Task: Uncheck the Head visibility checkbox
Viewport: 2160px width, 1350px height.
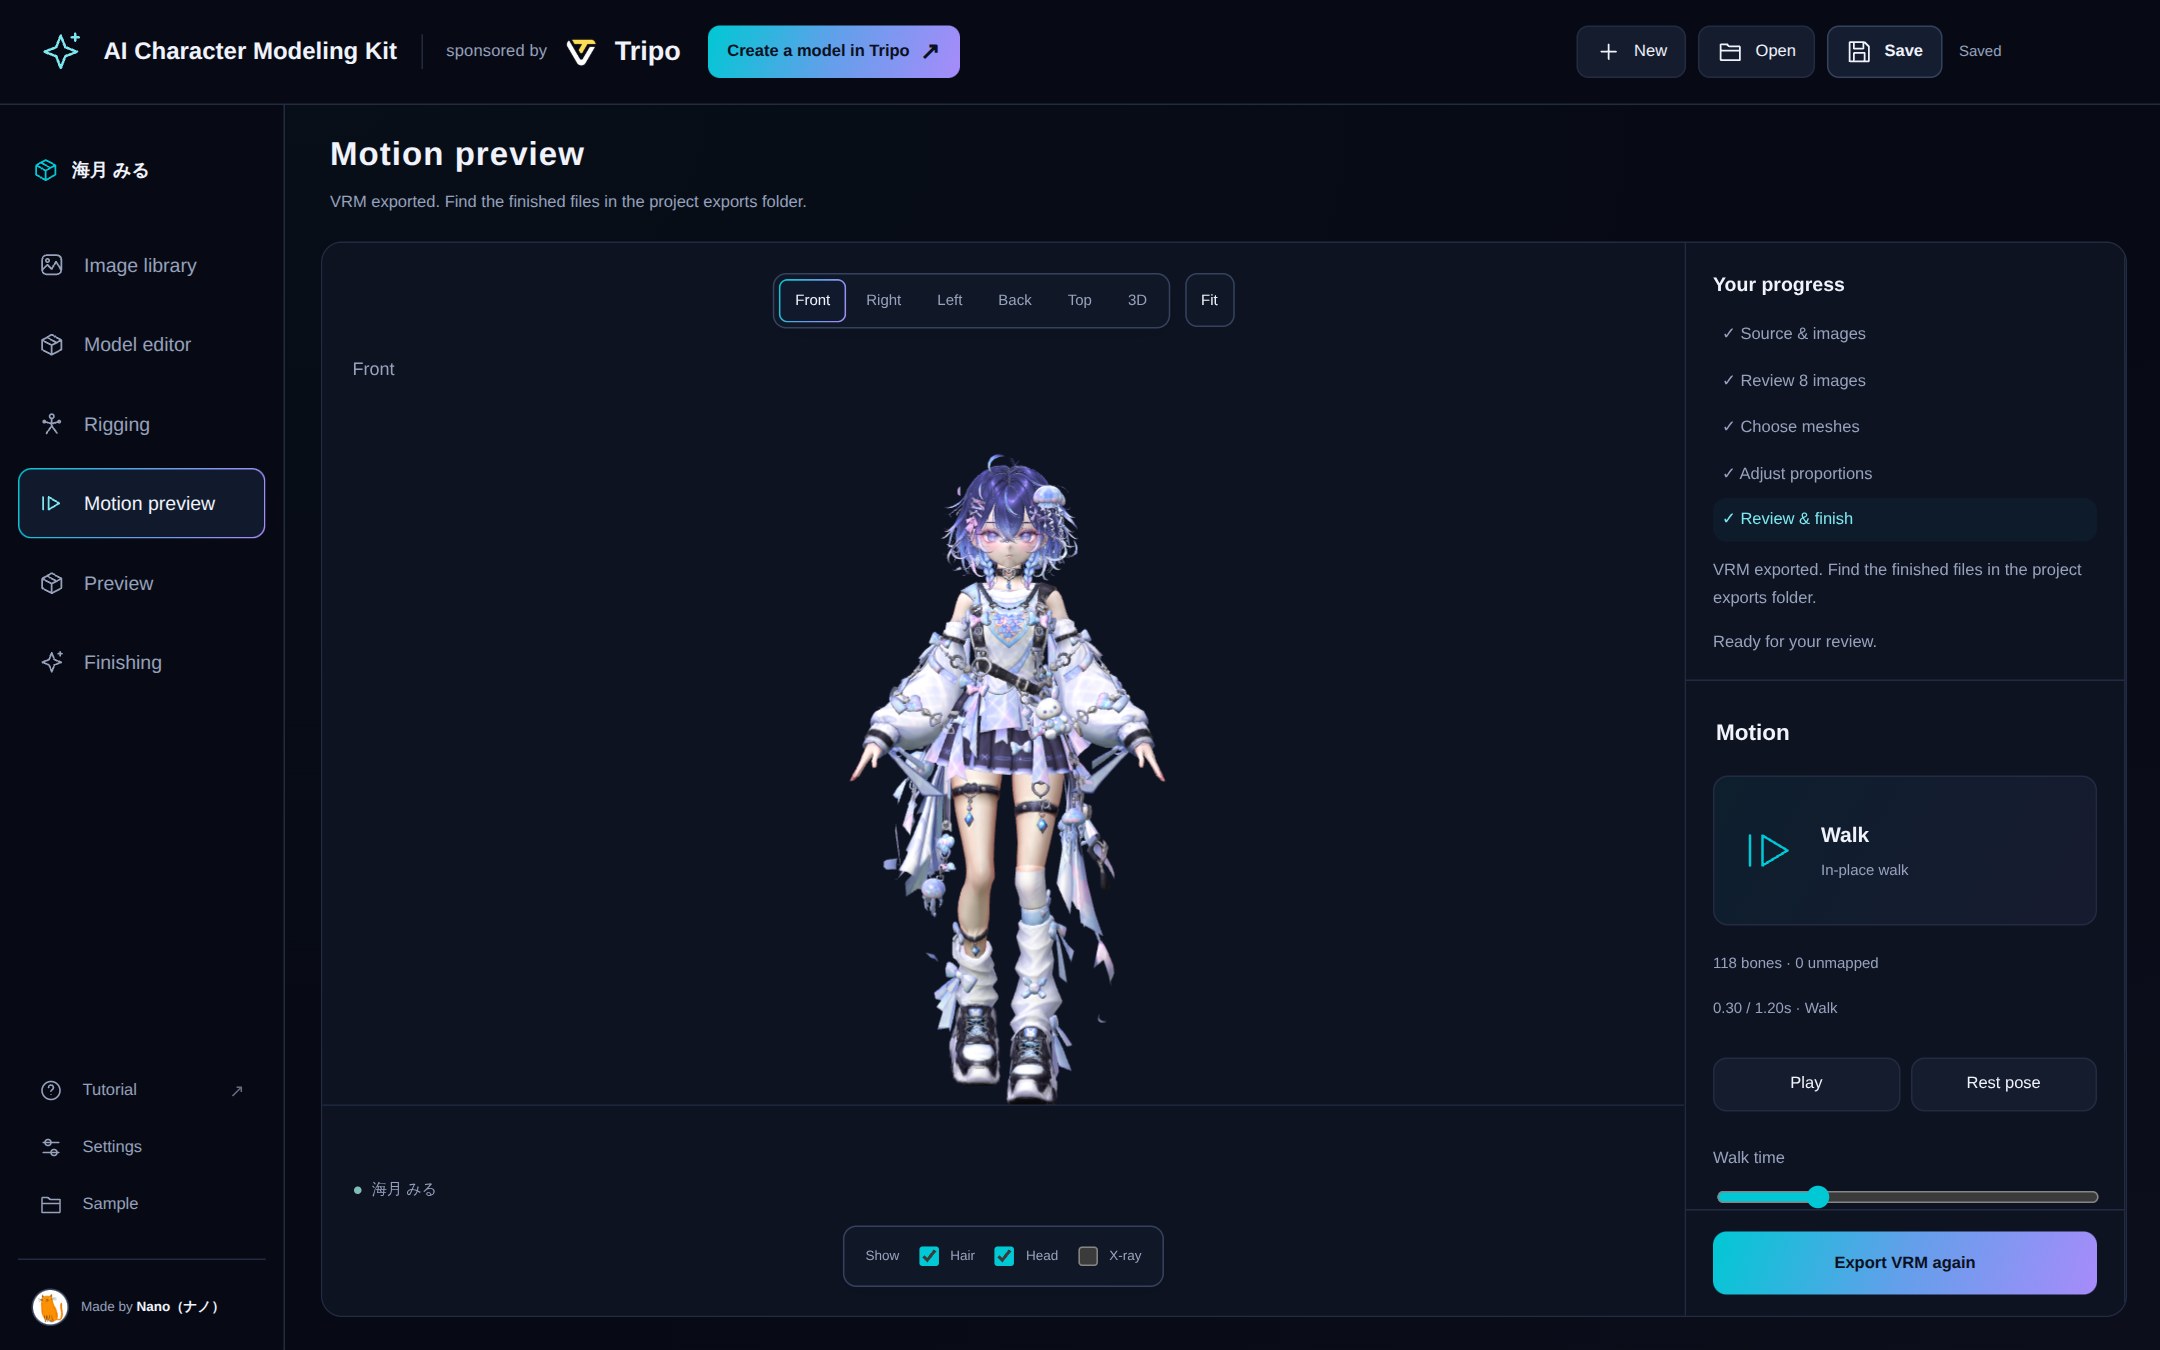Action: (x=1004, y=1256)
